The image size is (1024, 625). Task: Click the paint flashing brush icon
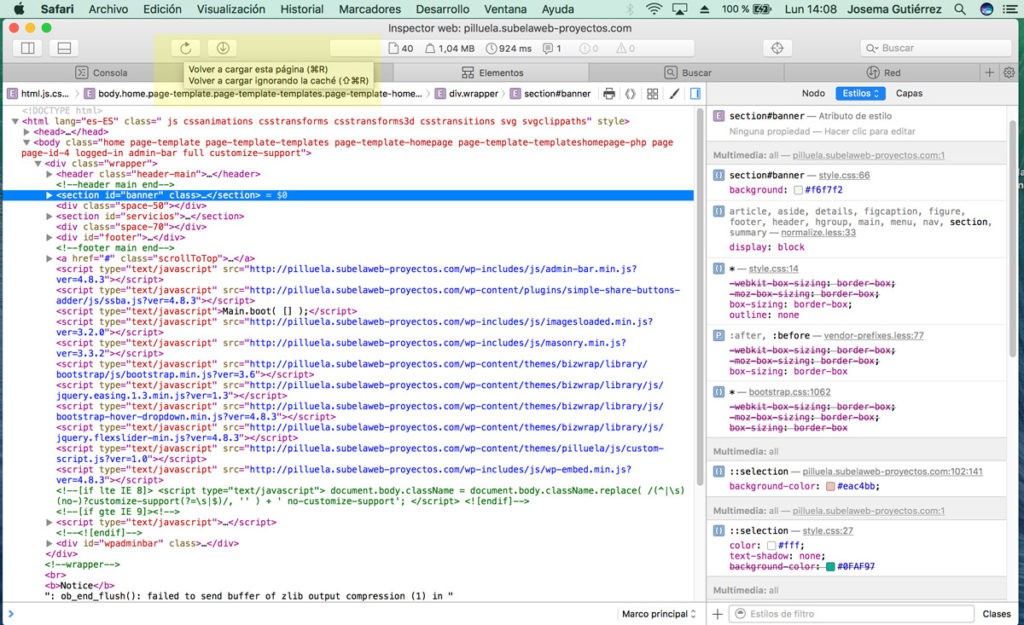point(674,94)
